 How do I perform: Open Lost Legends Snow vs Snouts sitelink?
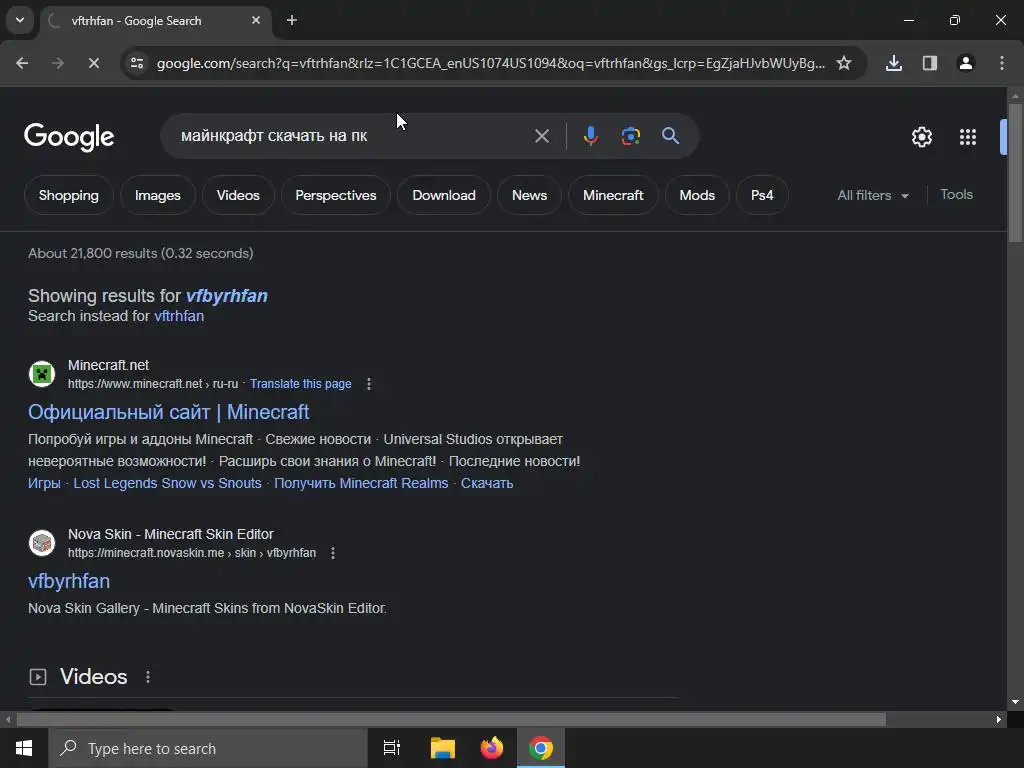point(167,483)
